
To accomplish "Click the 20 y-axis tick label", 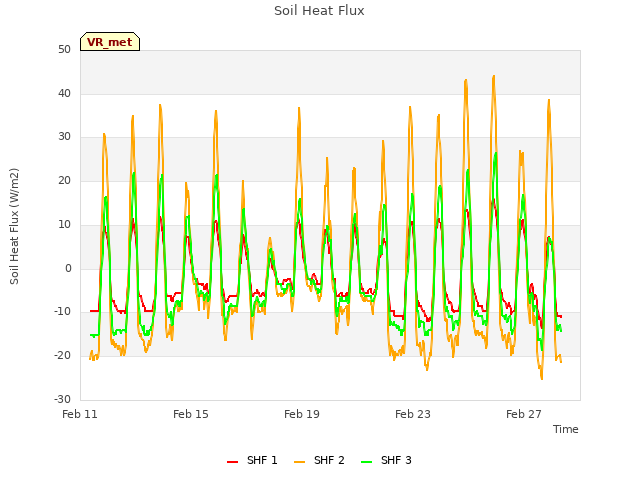I will click(64, 180).
